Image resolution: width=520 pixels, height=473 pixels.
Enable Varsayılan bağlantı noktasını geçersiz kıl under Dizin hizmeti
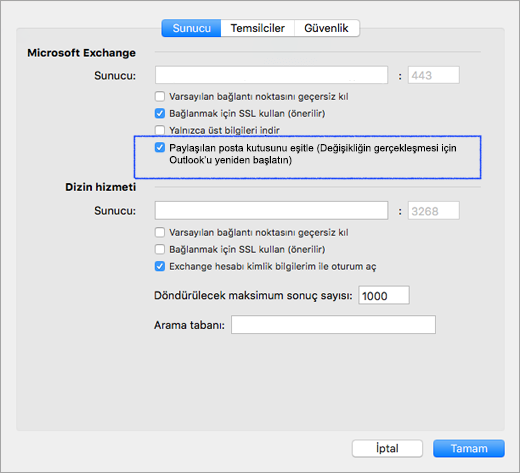[160, 232]
